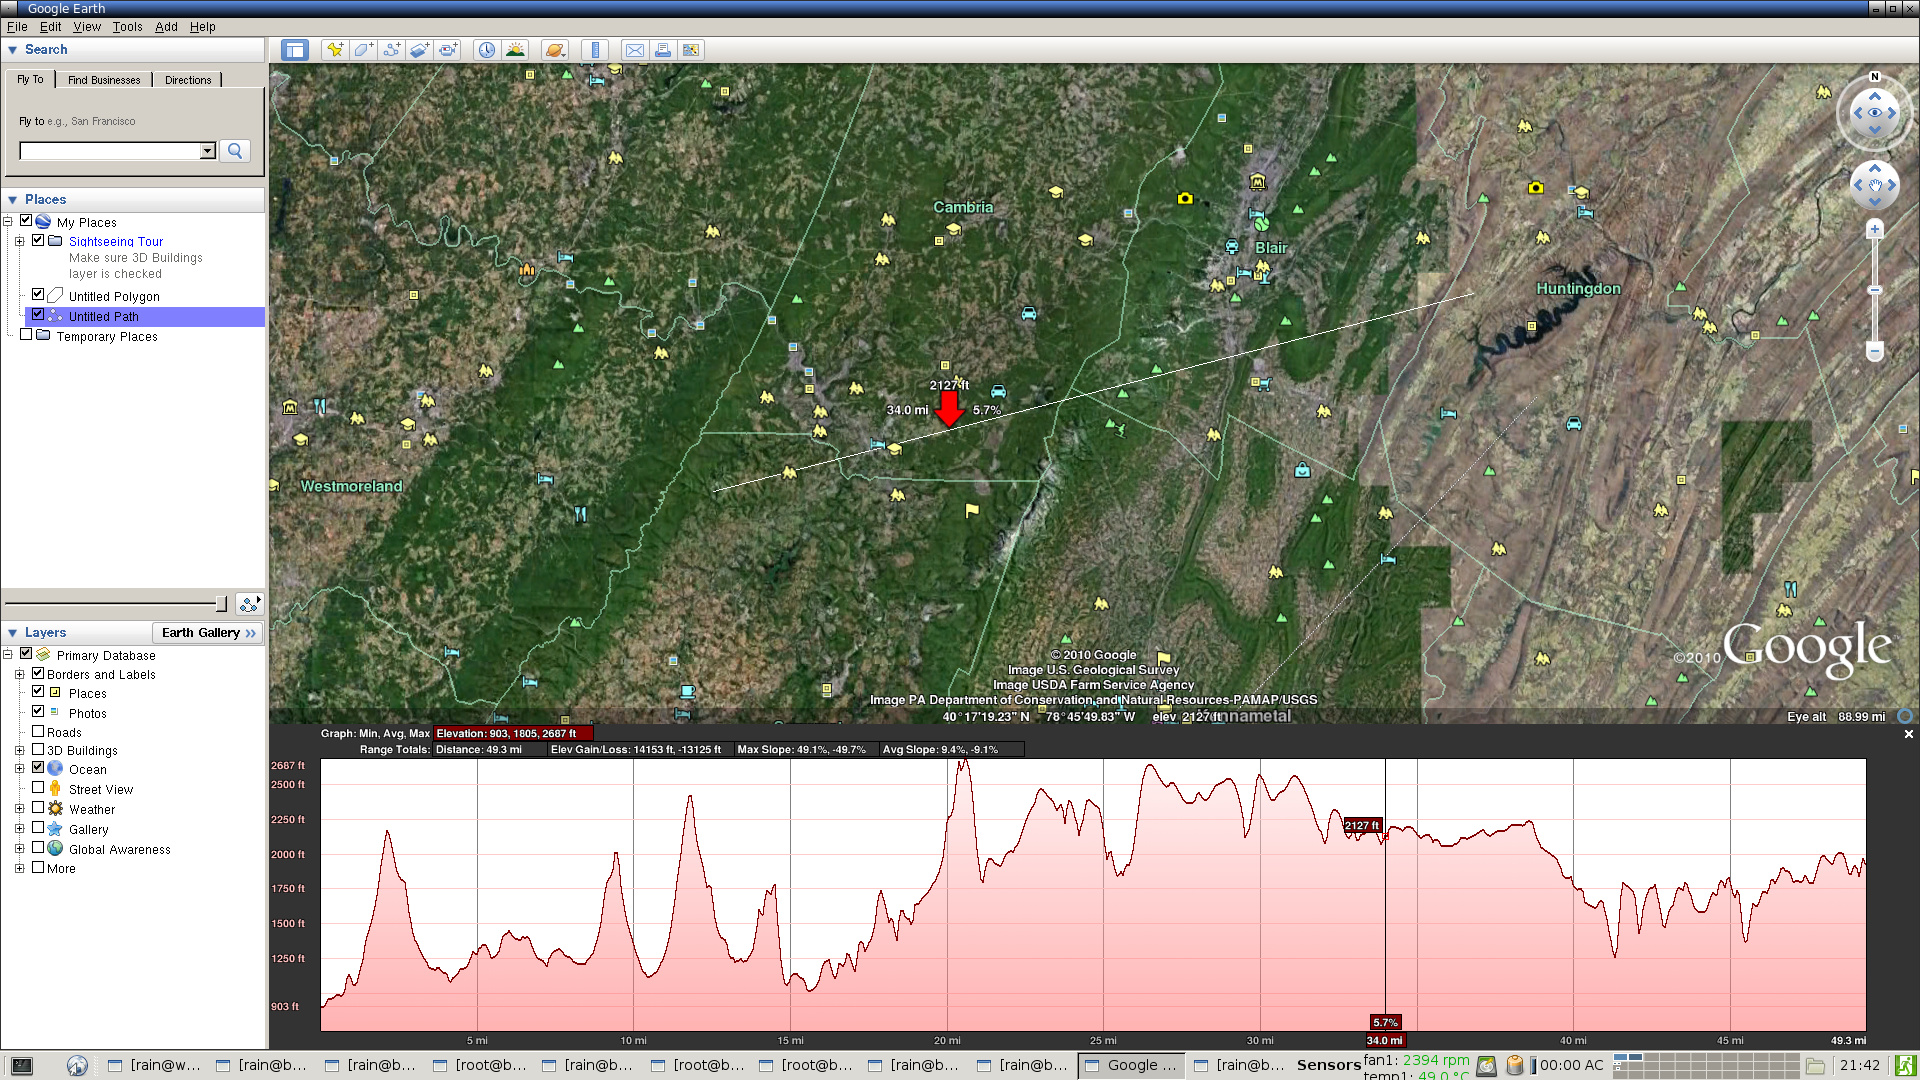Toggle the sidebar visibility button
Screen dimensions: 1920x1080
294,50
